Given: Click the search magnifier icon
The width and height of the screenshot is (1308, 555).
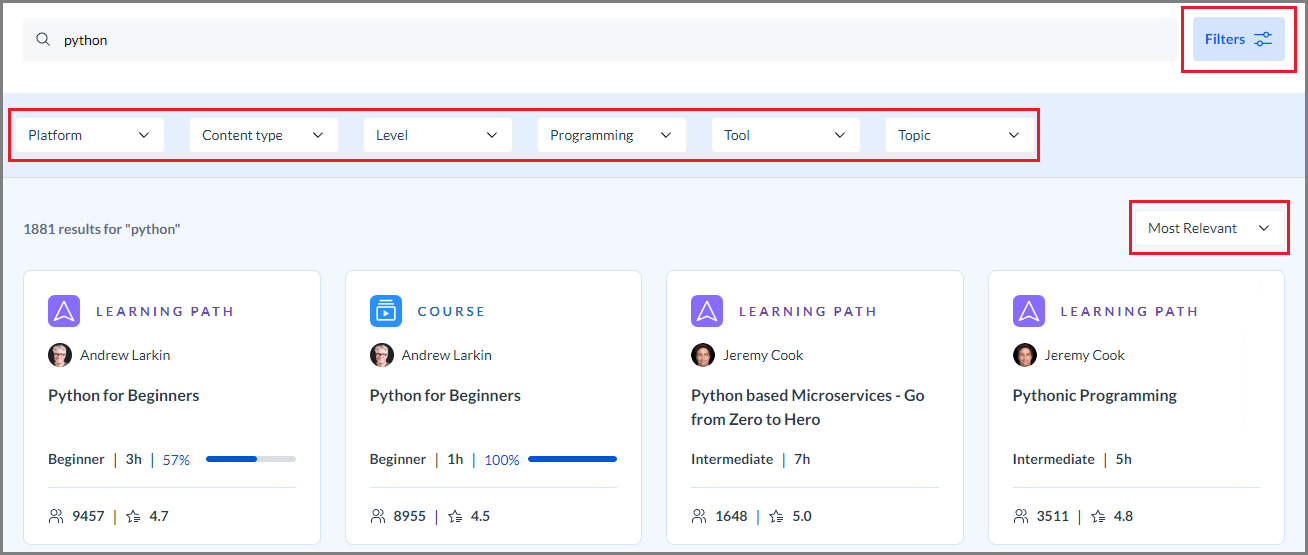Looking at the screenshot, I should pyautogui.click(x=43, y=40).
